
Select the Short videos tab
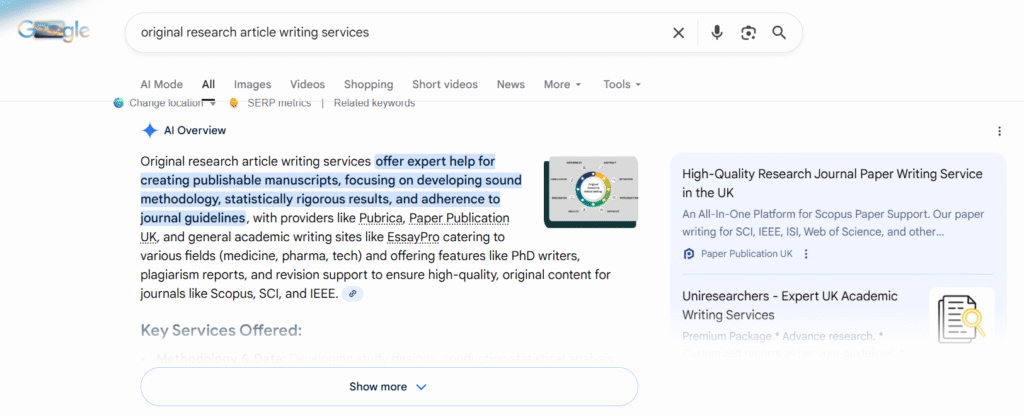pyautogui.click(x=444, y=85)
